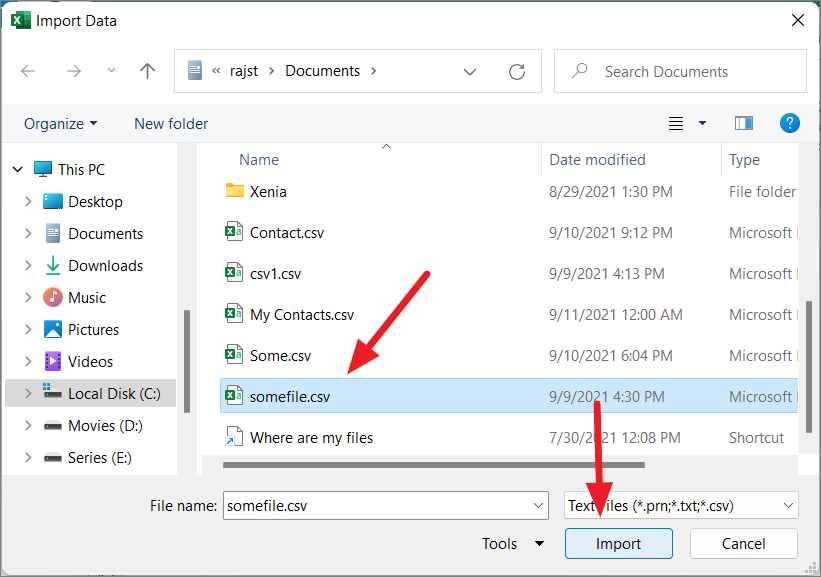Screen dimensions: 821x577
Task: Expand the Downloads tree item
Action: coord(28,265)
